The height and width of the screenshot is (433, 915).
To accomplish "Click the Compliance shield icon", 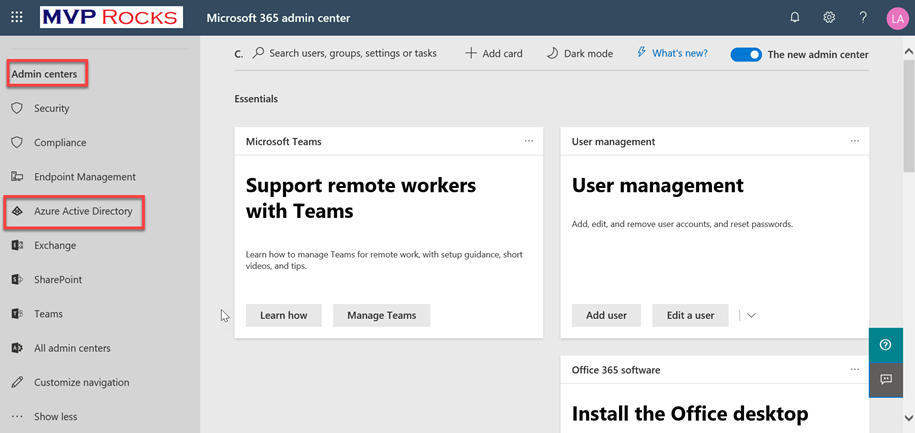I will point(17,142).
